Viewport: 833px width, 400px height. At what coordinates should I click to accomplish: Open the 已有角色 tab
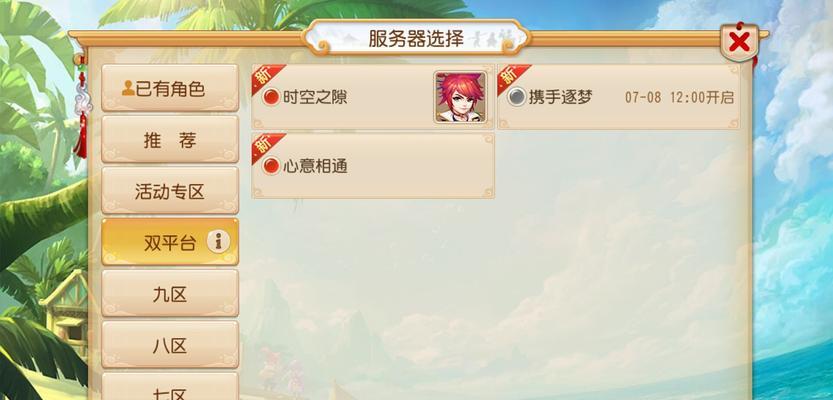click(170, 88)
